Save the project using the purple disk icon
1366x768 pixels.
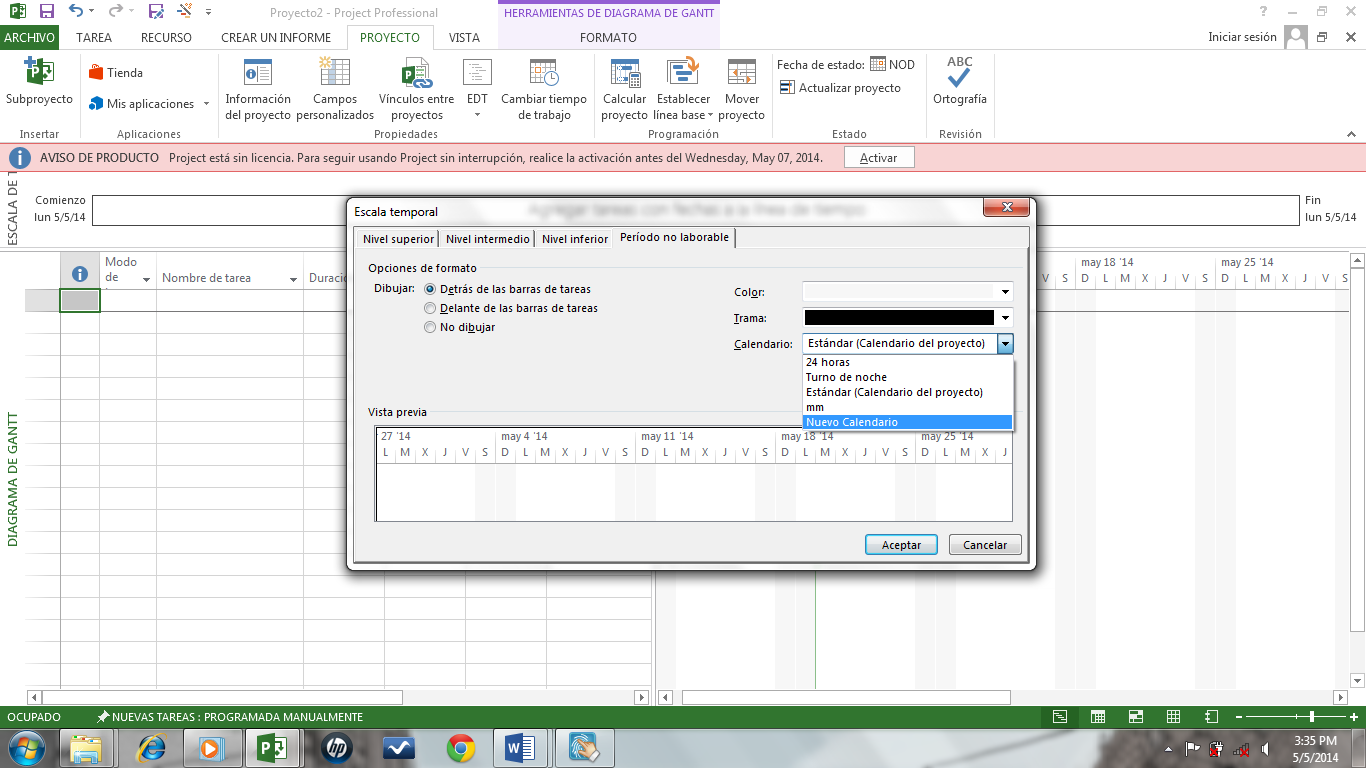coord(46,12)
